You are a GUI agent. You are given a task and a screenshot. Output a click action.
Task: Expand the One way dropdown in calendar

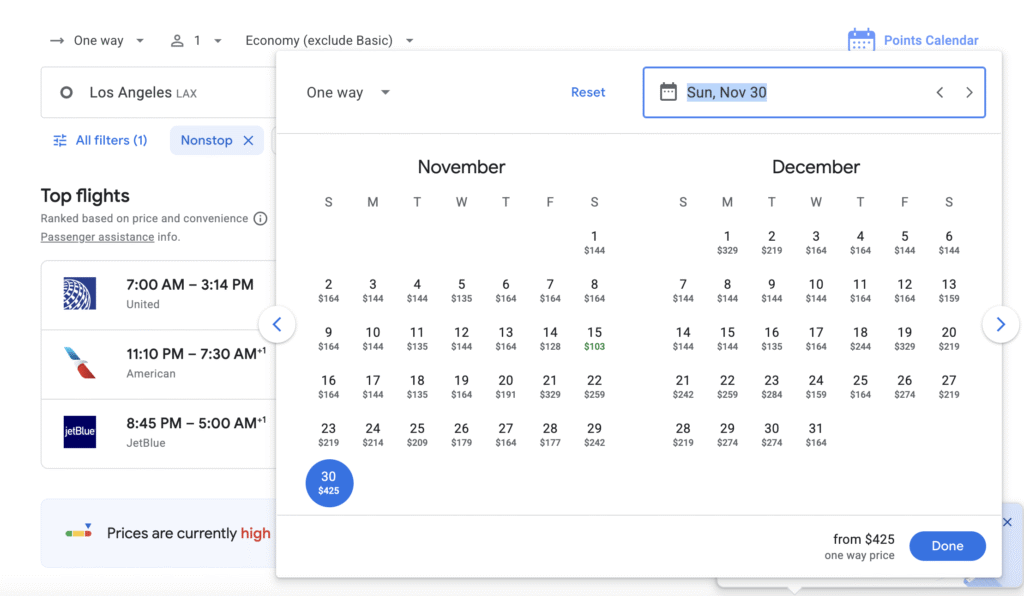point(348,93)
